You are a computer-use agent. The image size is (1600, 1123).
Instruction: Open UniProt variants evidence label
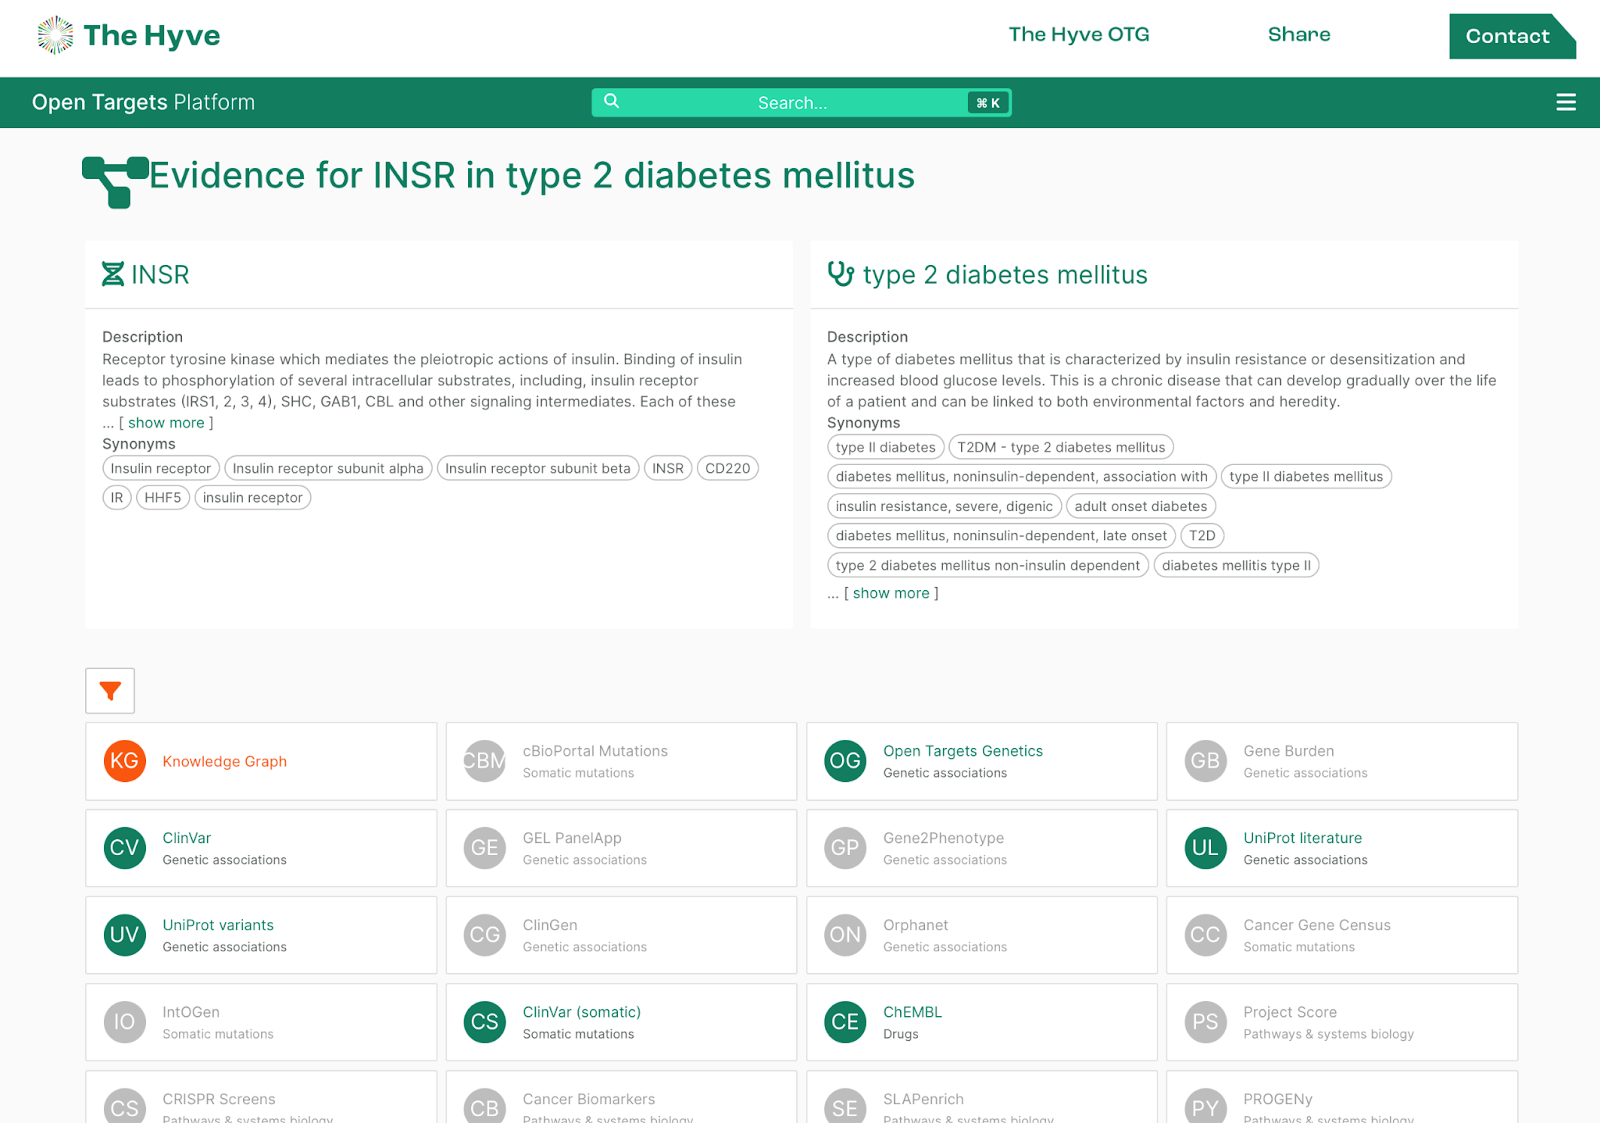click(218, 925)
